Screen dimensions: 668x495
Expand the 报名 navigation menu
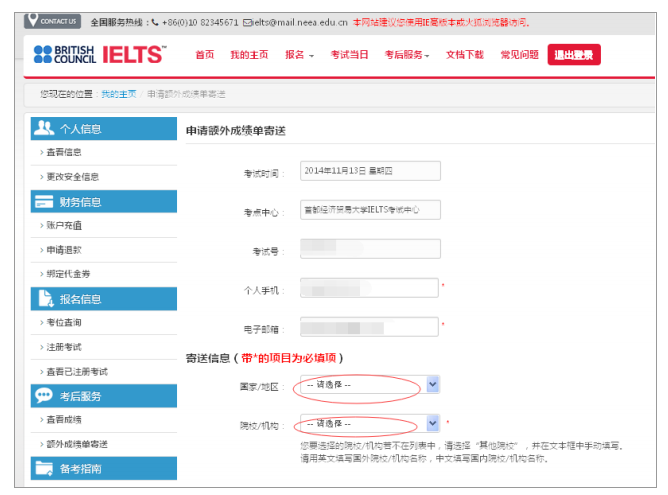pyautogui.click(x=299, y=55)
